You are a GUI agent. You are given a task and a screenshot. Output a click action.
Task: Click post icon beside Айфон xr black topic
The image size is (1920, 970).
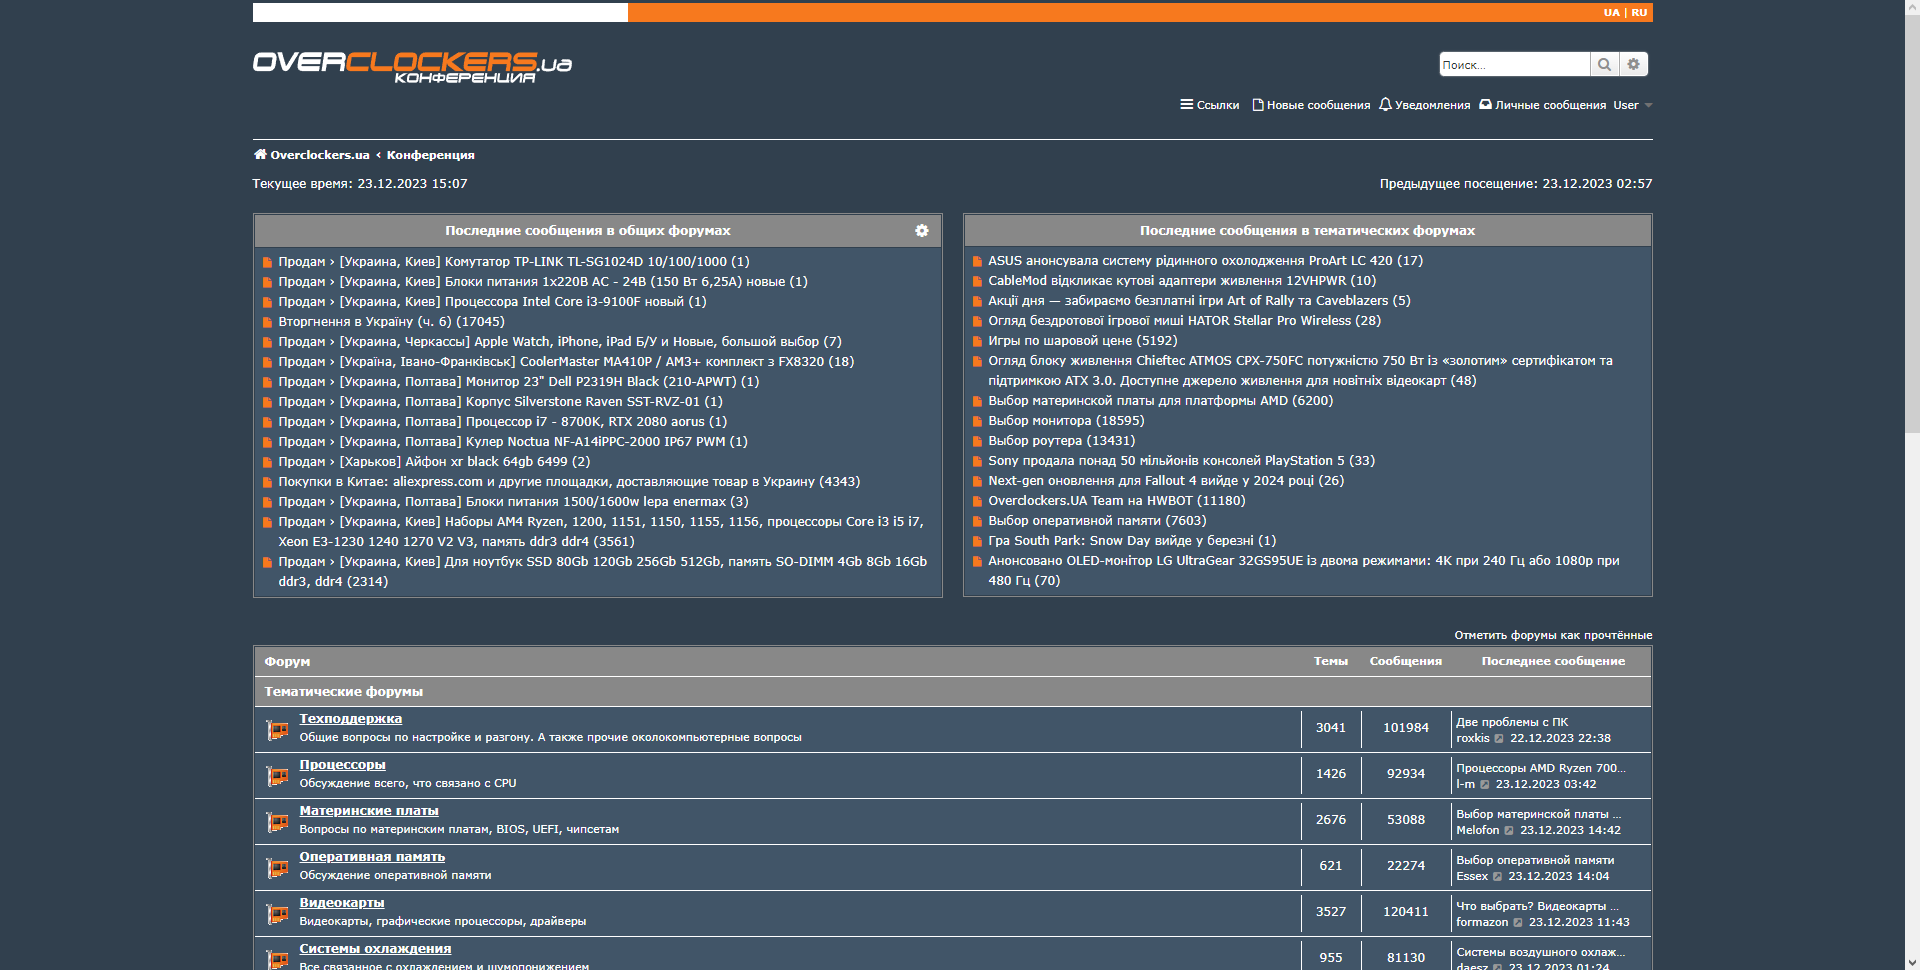click(268, 462)
